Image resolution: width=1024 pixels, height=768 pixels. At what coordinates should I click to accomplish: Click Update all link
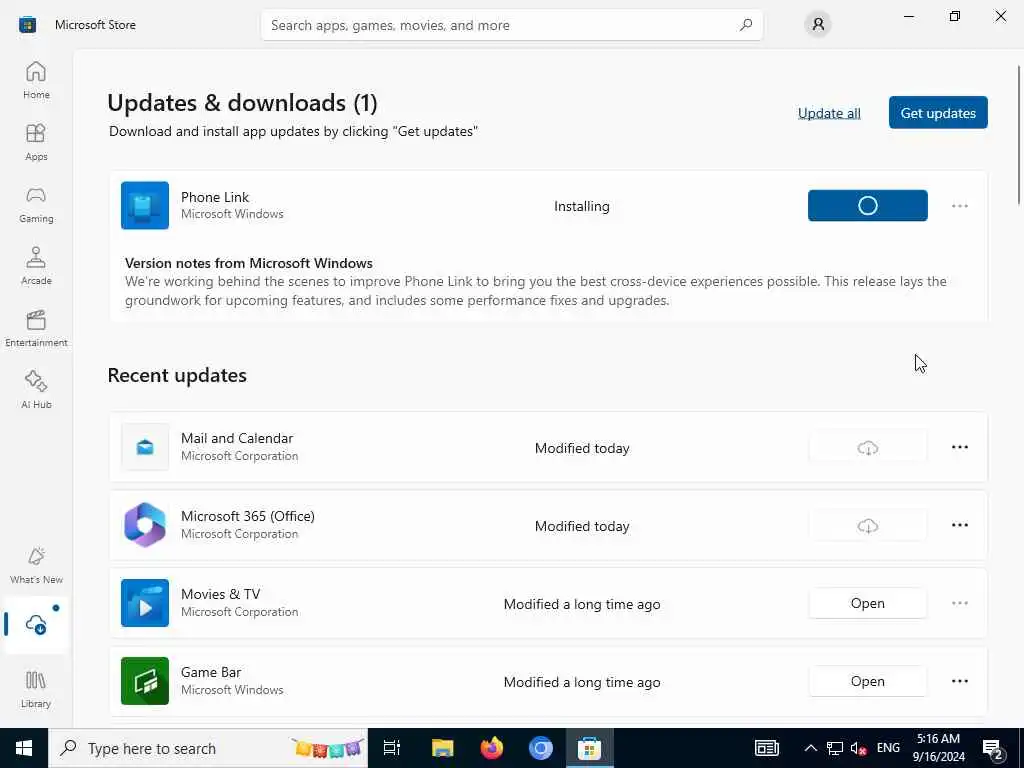pos(829,113)
